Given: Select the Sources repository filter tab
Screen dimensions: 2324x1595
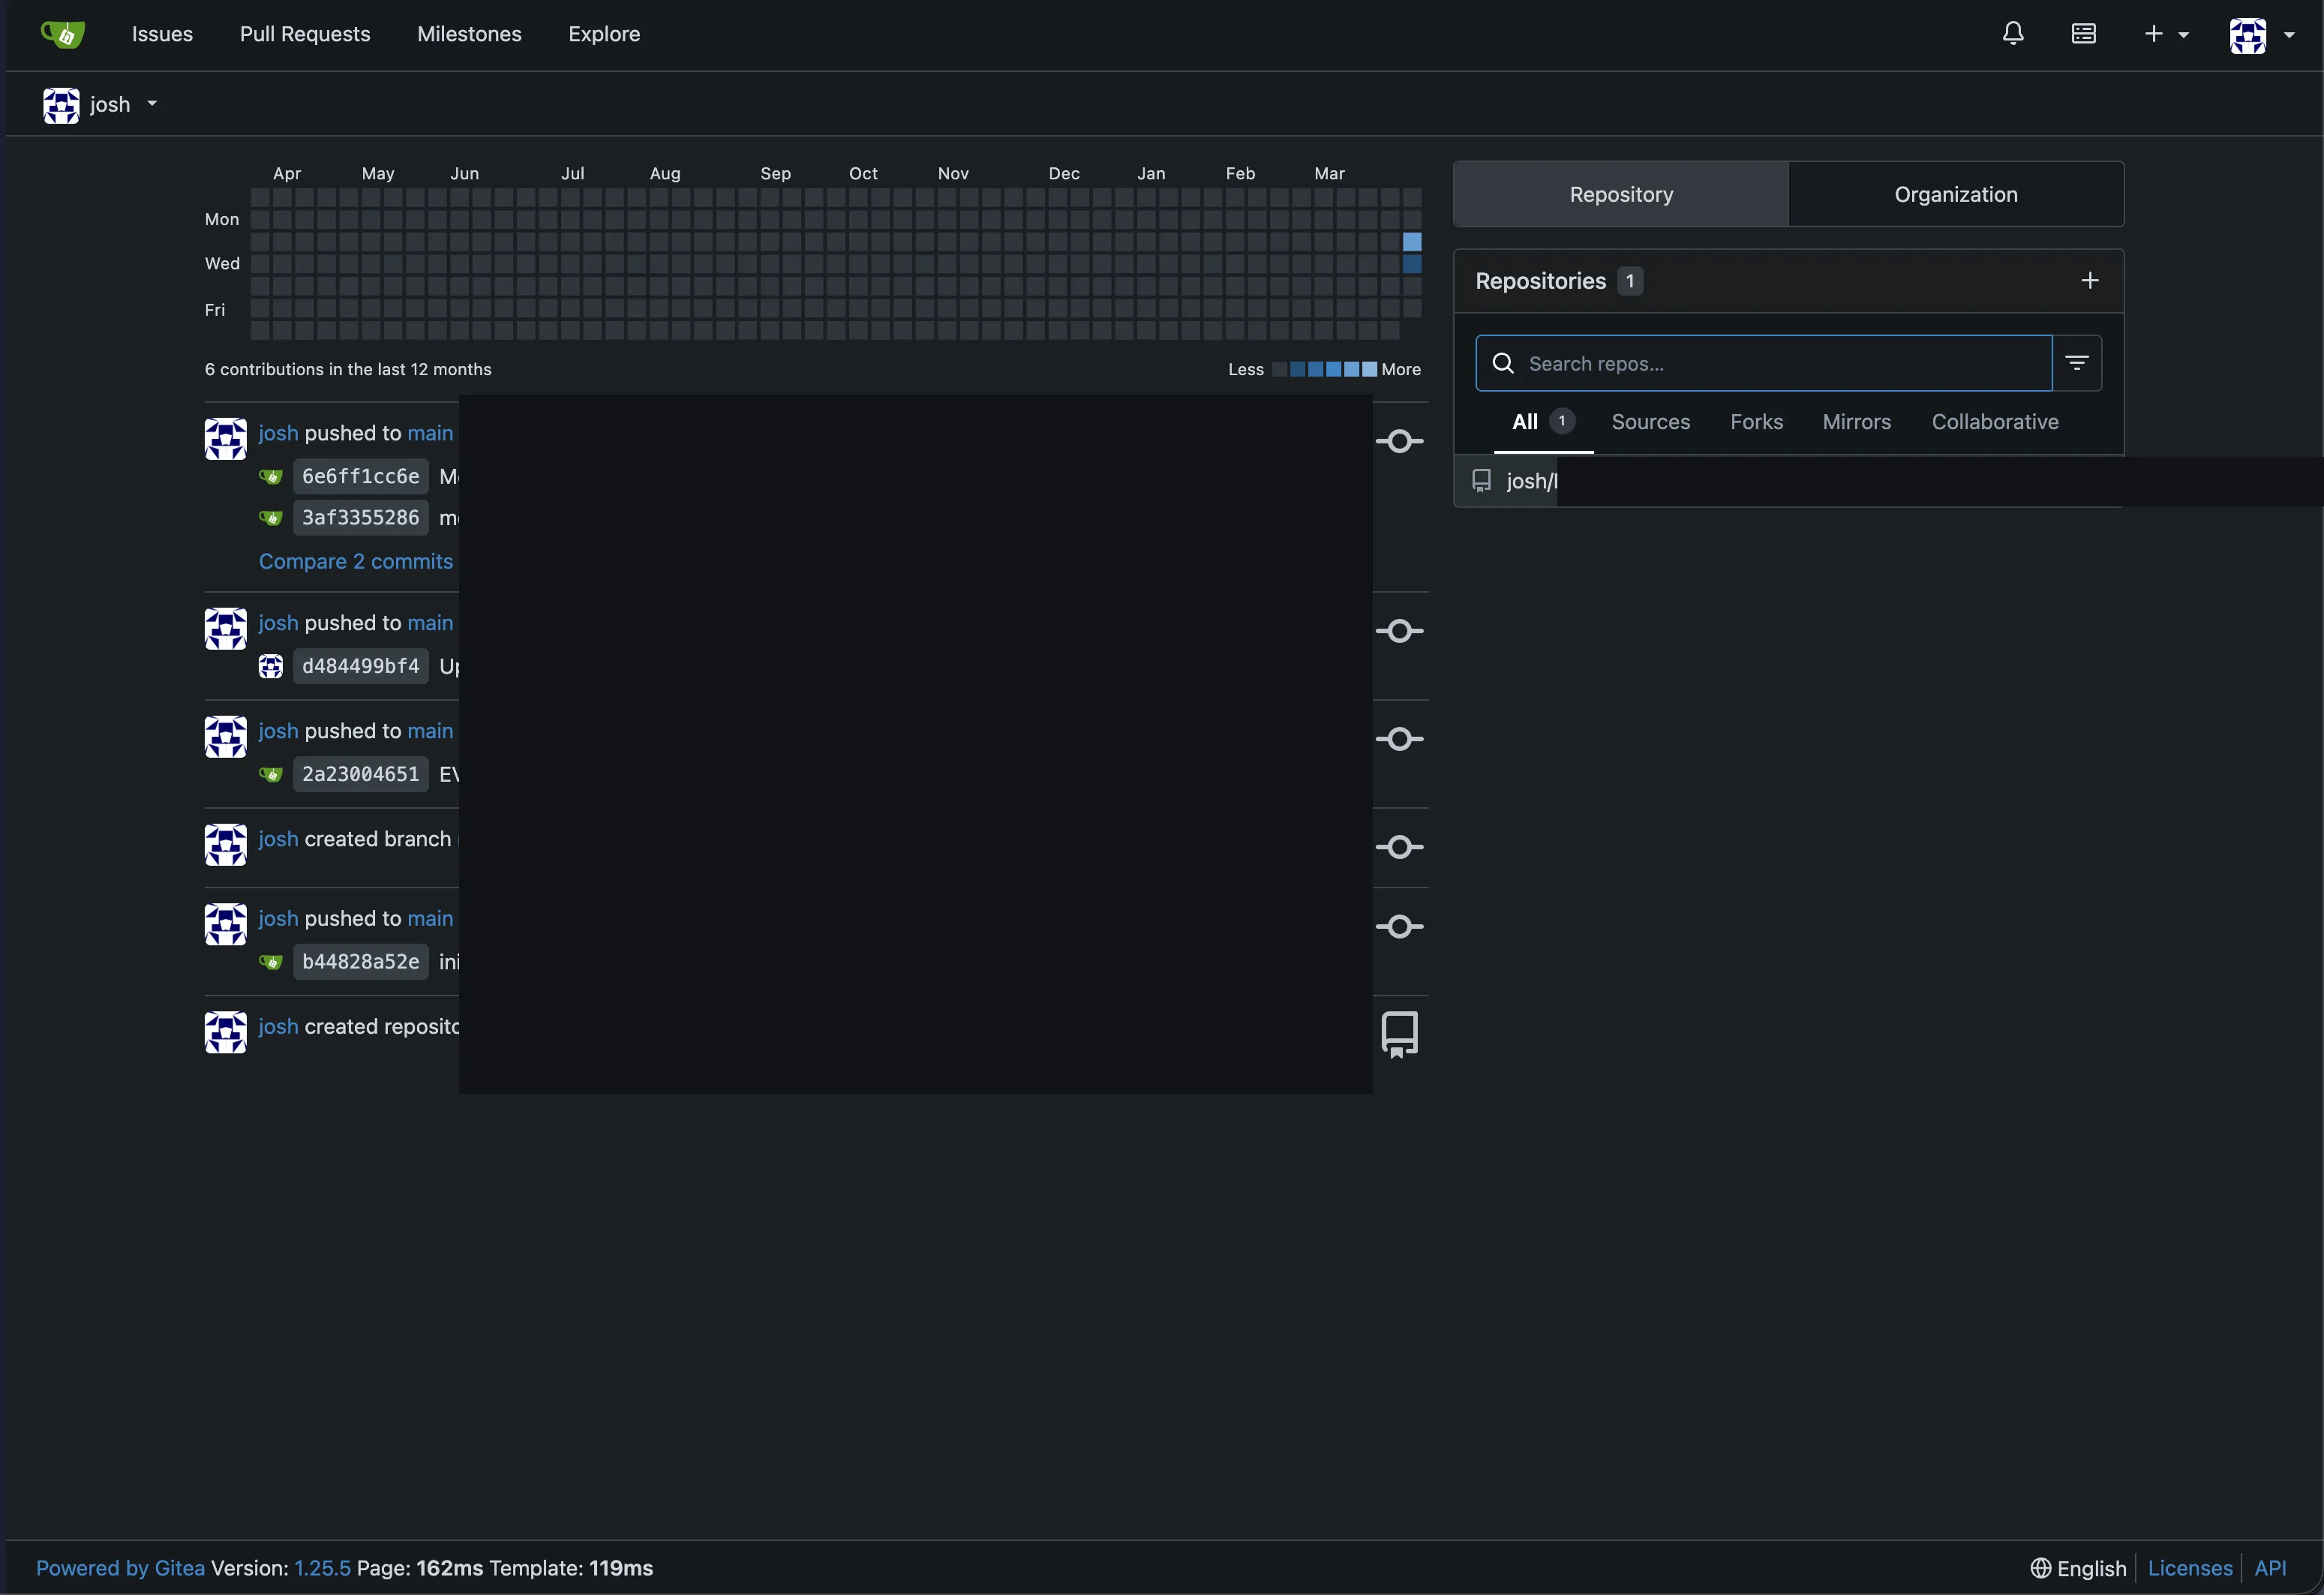Looking at the screenshot, I should point(1650,422).
